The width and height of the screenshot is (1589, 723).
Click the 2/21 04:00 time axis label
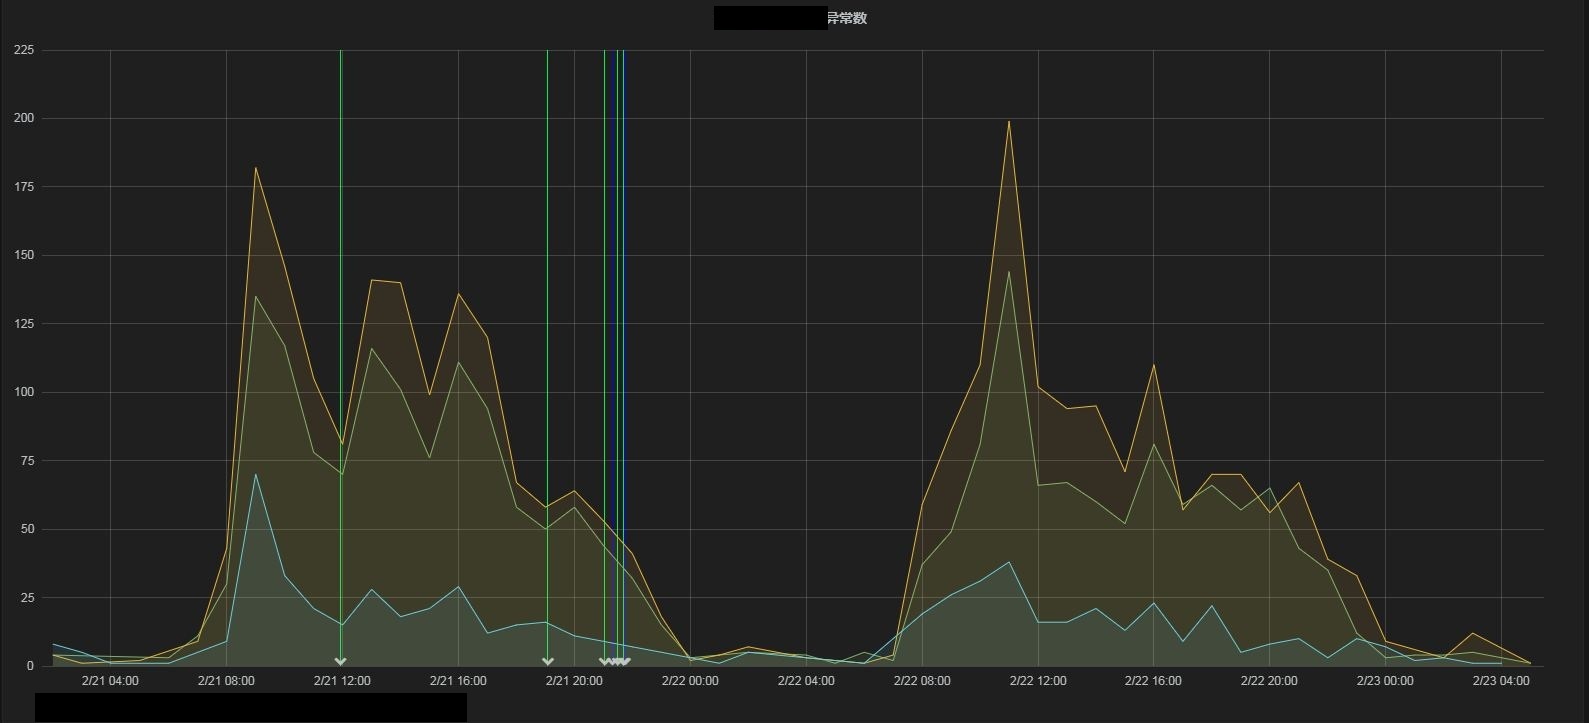point(110,681)
